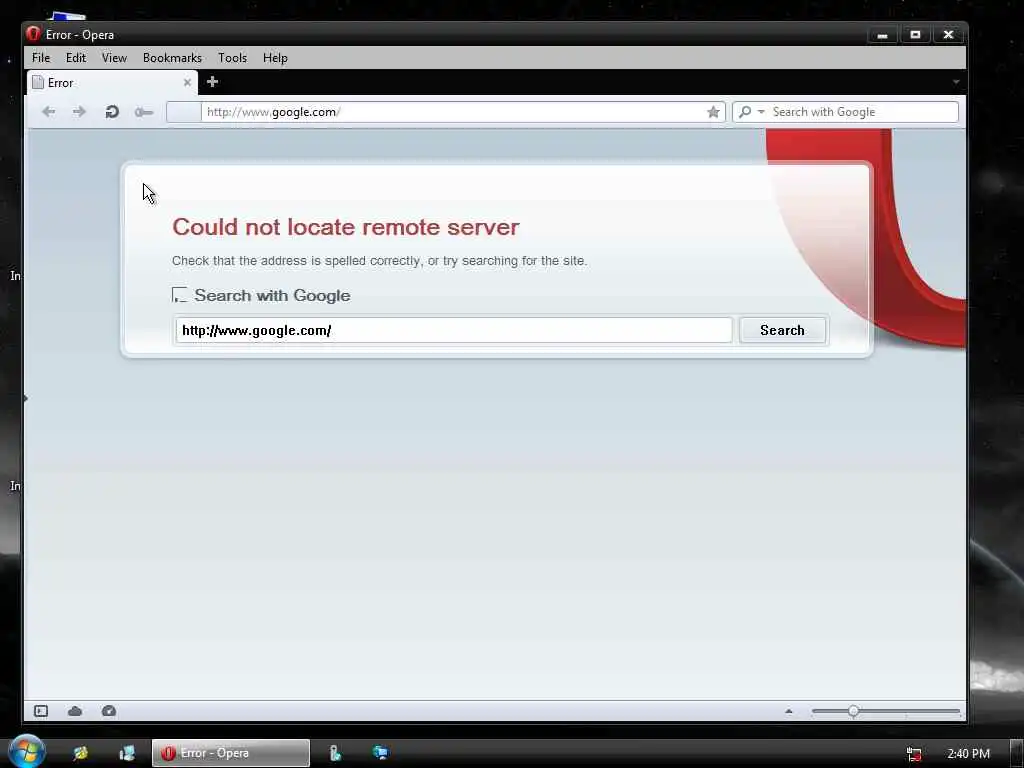
Task: Edit the error page search text box
Action: [x=454, y=330]
